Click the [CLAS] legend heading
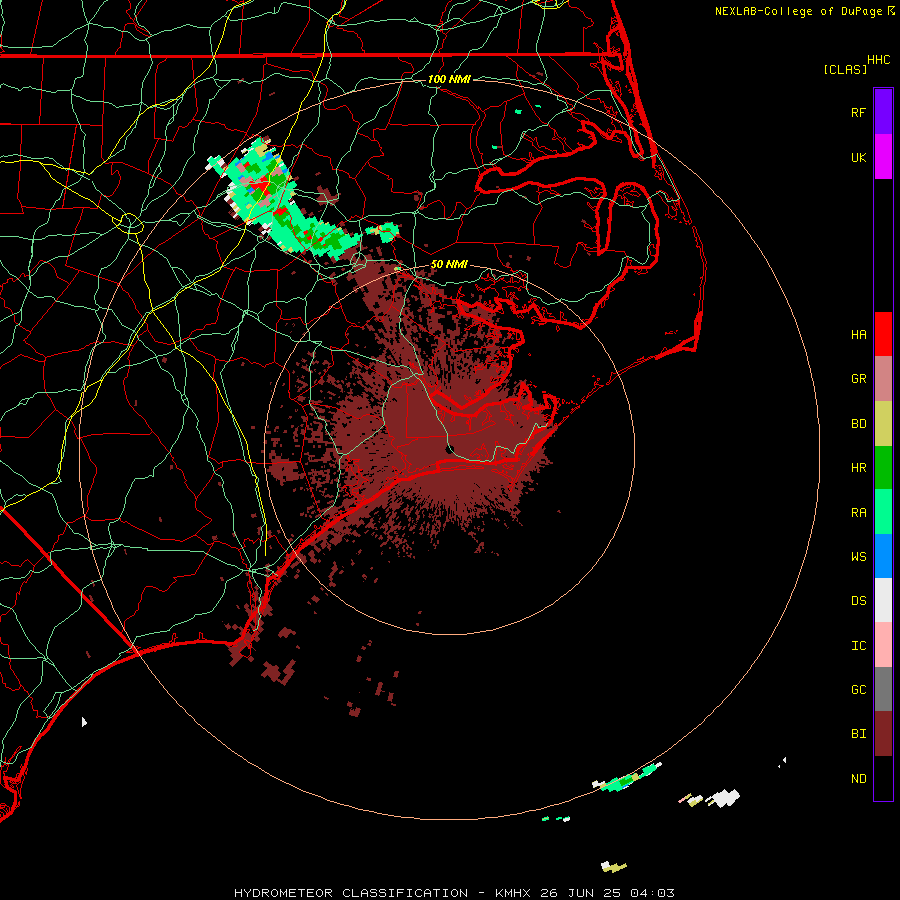The height and width of the screenshot is (900, 900). [x=845, y=69]
